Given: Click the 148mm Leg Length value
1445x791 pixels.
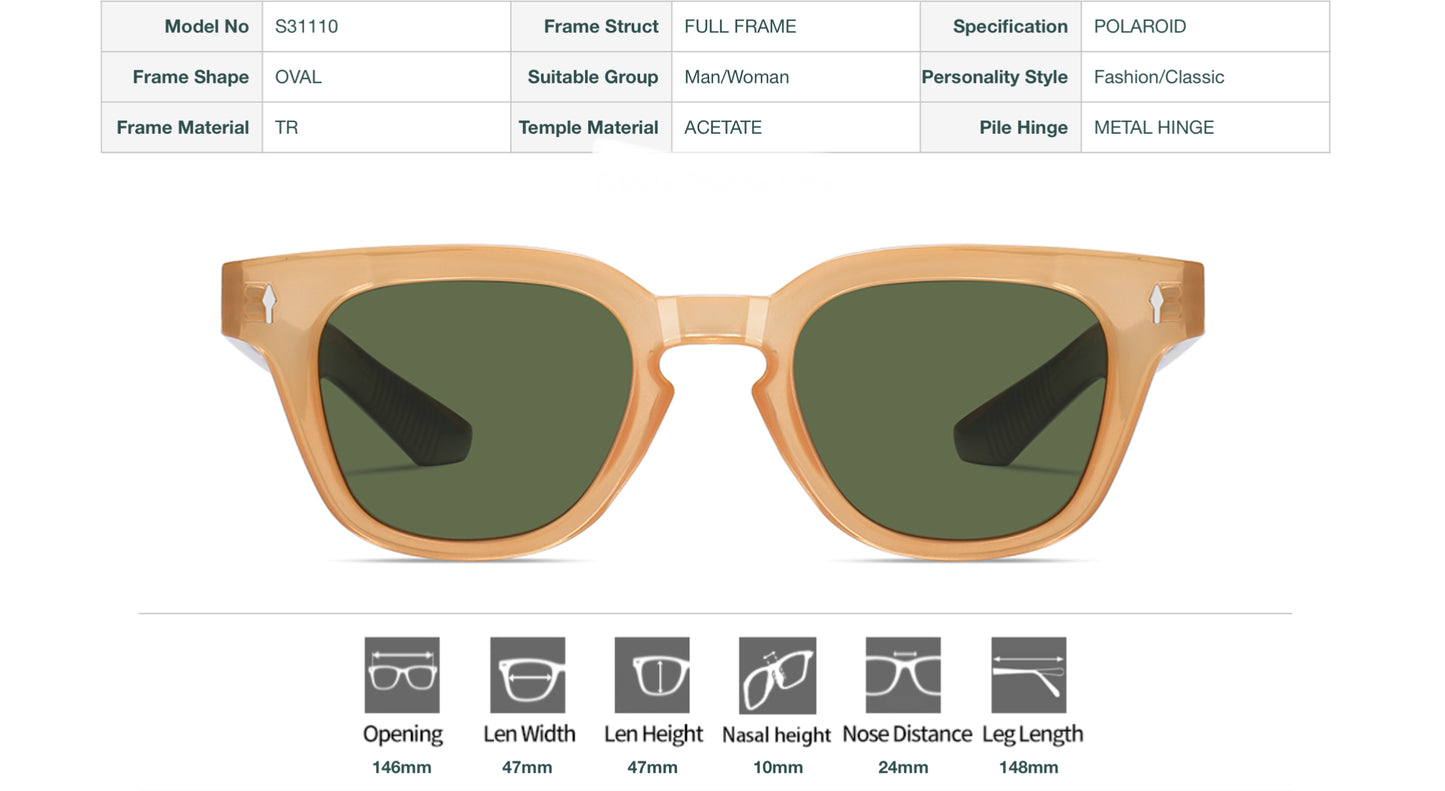Looking at the screenshot, I should click(x=1030, y=767).
